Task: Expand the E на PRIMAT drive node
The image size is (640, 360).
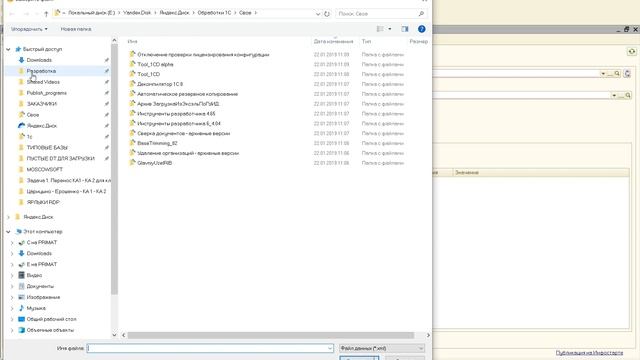Action: tap(12, 265)
